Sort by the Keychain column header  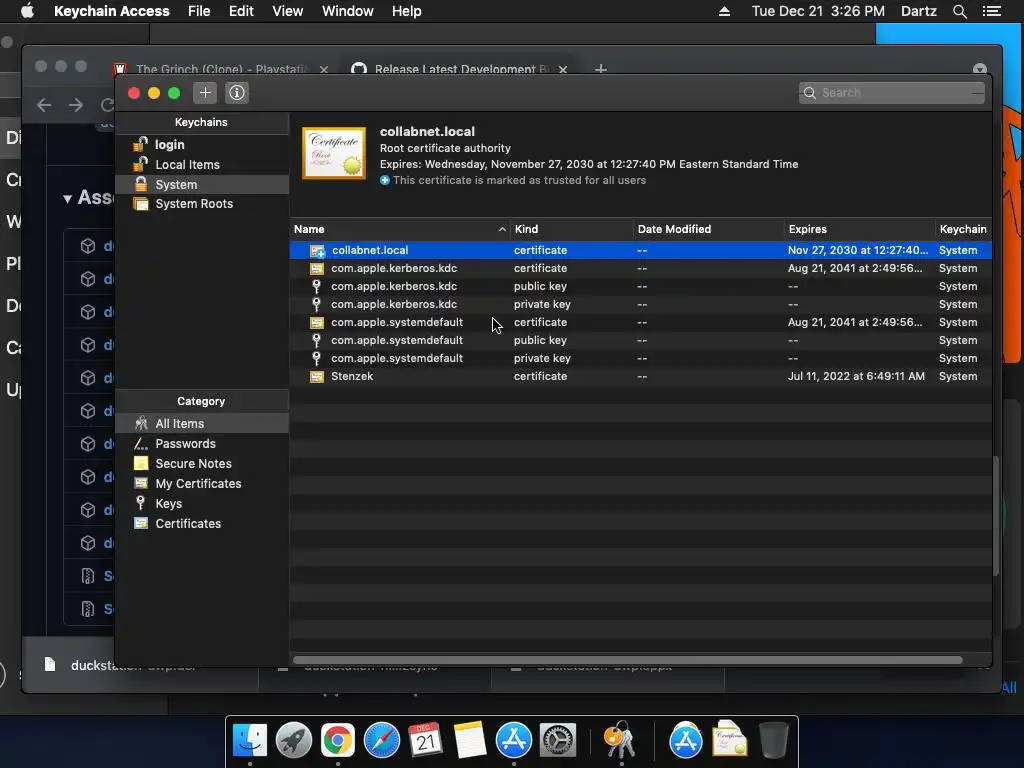tap(963, 229)
